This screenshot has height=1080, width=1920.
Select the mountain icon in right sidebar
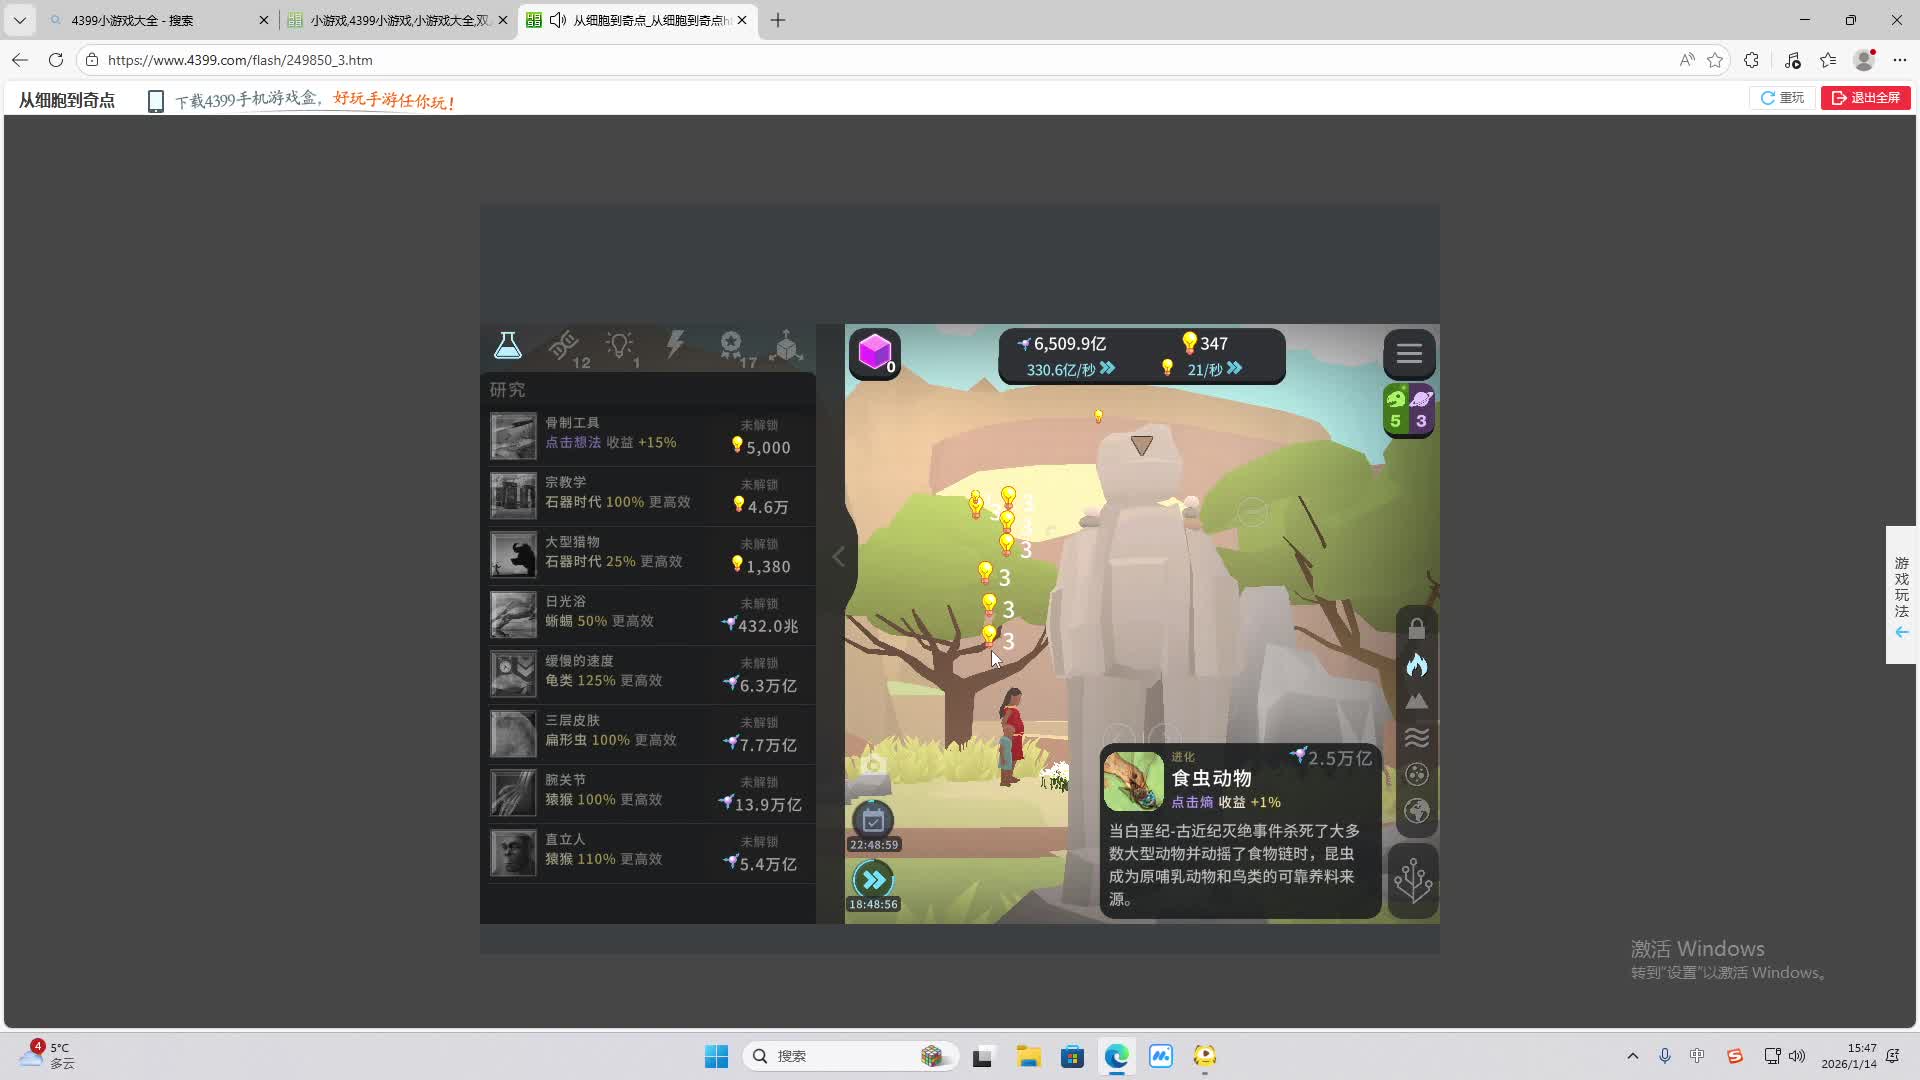(x=1417, y=701)
